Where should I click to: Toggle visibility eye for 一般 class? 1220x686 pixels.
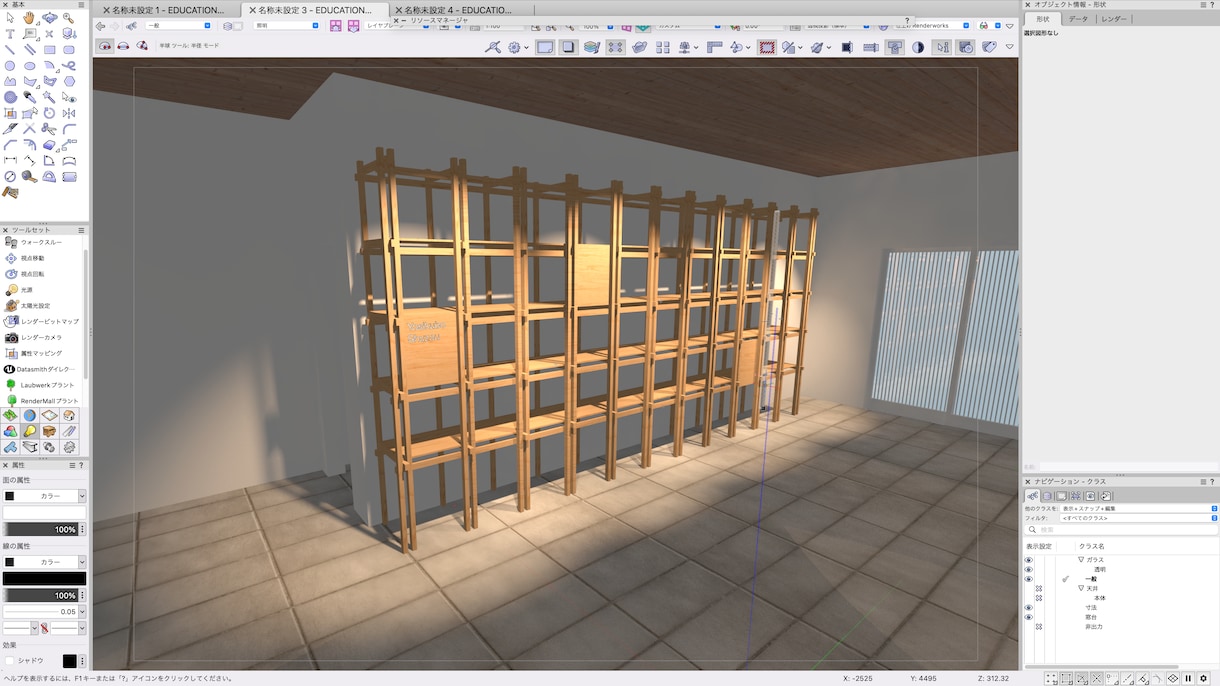[1028, 579]
